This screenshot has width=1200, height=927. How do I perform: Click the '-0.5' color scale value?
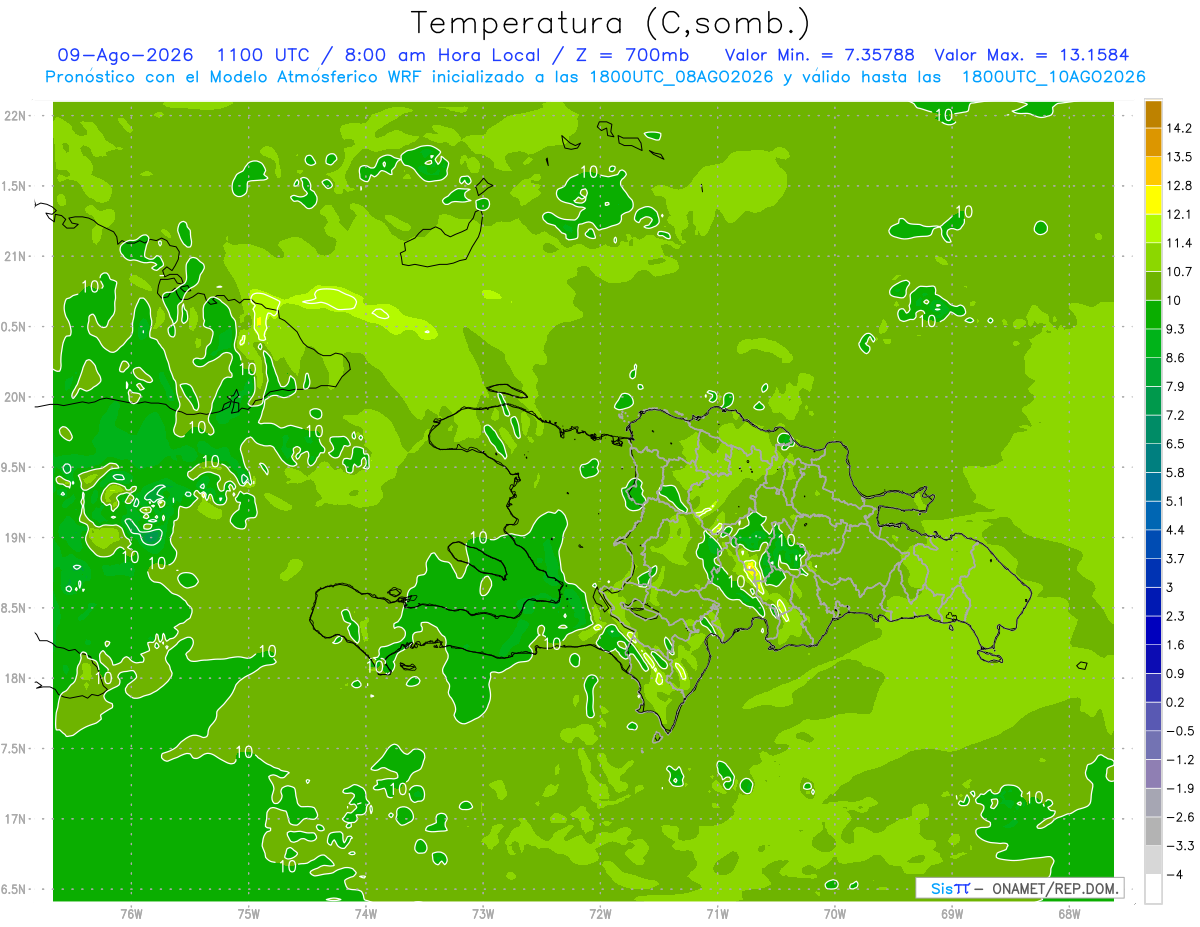(x=1180, y=731)
